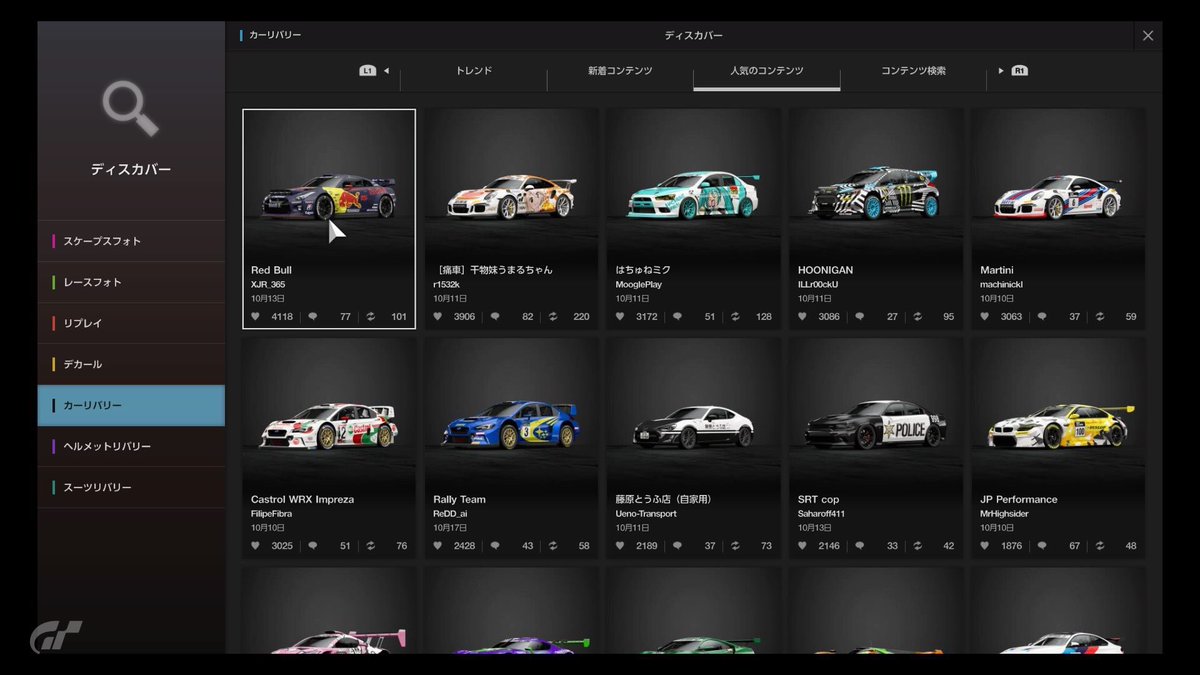Switch to the 新着コンテンツ tab
The width and height of the screenshot is (1200, 675).
620,71
